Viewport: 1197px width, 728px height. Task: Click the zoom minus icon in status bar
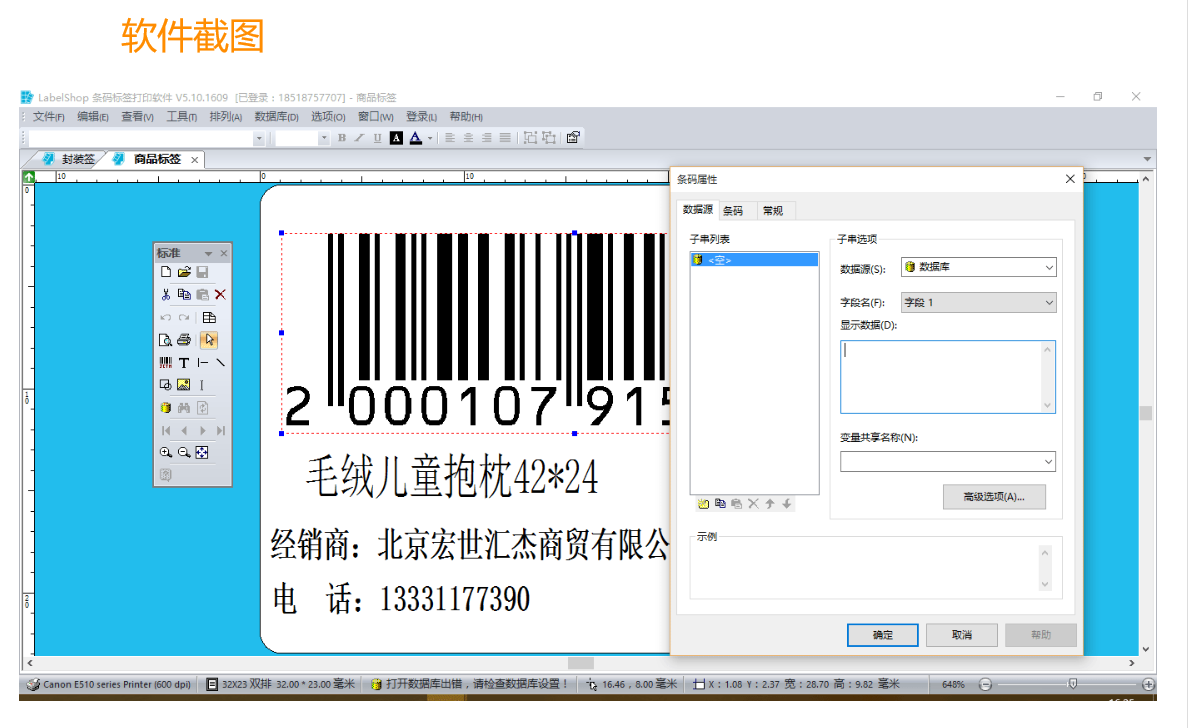(x=986, y=685)
